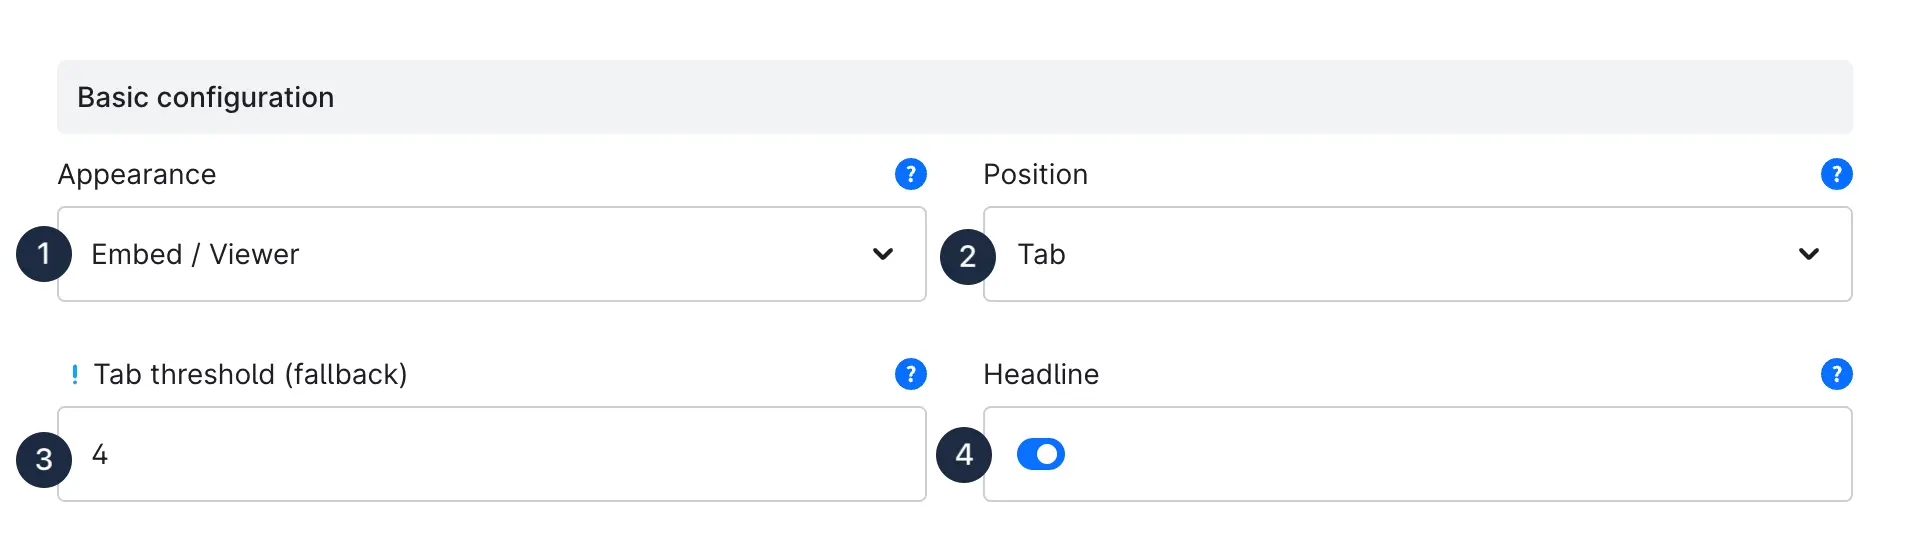Open the Position dropdown showing "Tab"

tap(1400, 254)
